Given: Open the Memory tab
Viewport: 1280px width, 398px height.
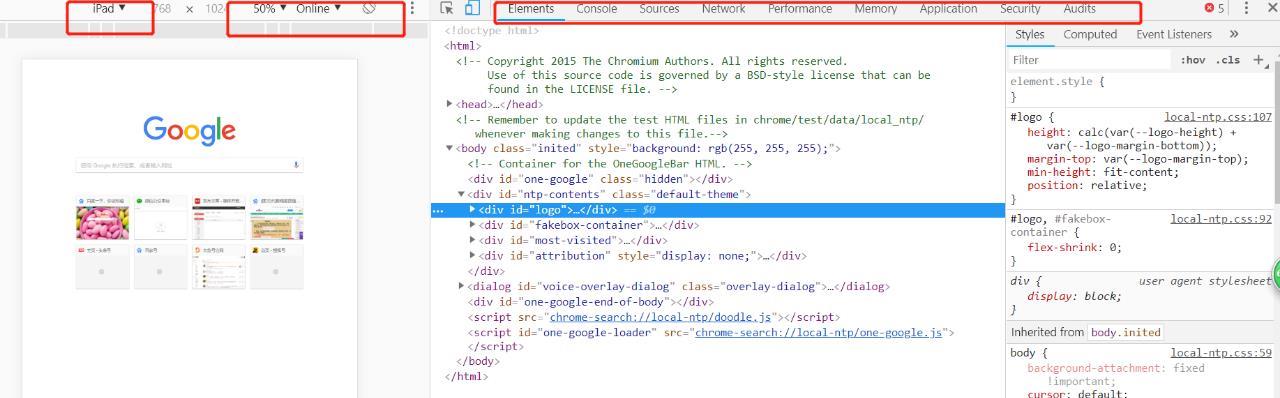Looking at the screenshot, I should (876, 8).
